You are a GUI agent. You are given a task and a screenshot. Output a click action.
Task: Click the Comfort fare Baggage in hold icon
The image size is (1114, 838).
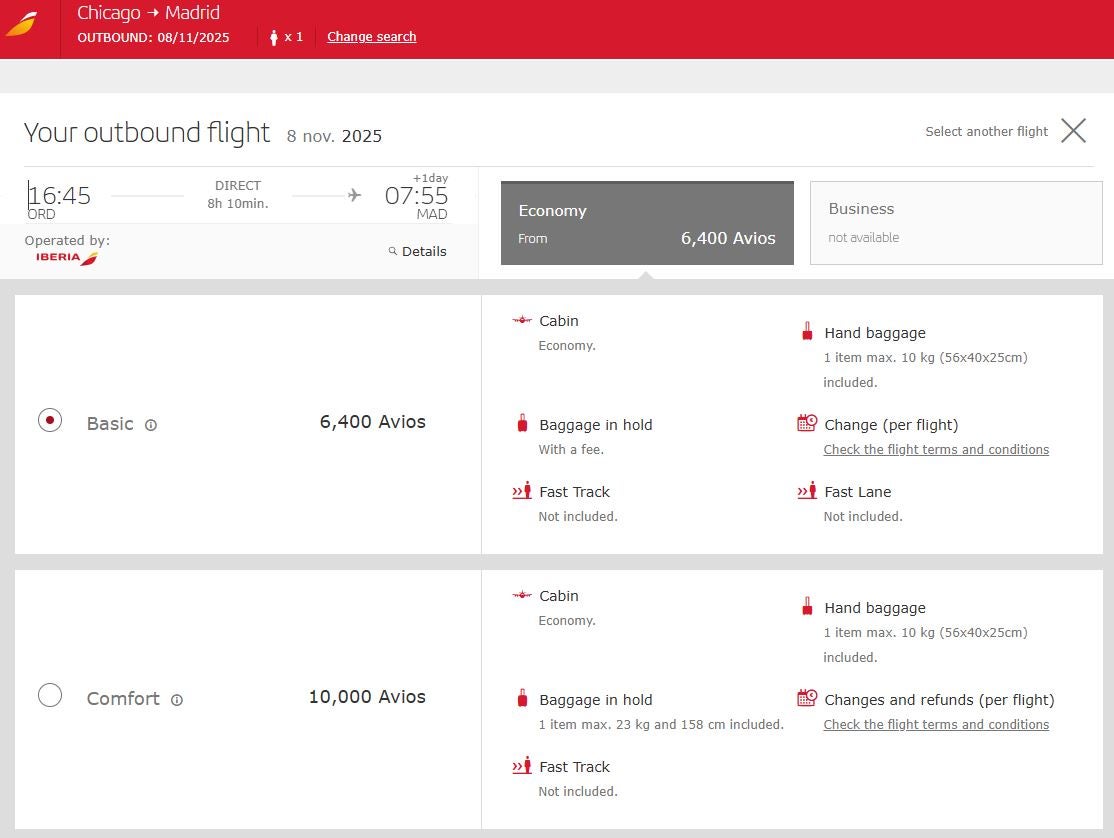pos(522,699)
